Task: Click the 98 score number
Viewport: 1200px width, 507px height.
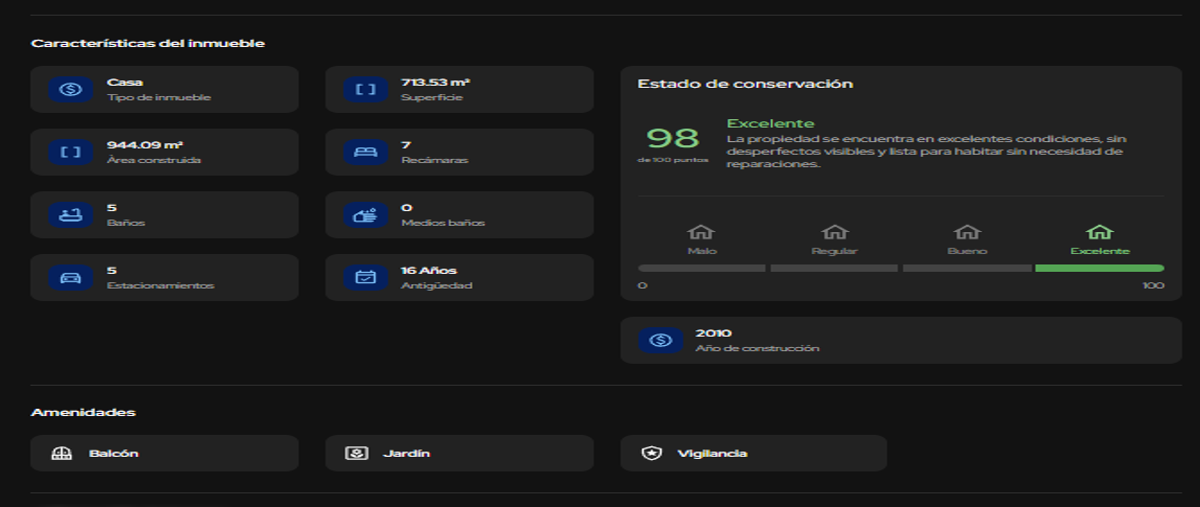Action: [672, 137]
